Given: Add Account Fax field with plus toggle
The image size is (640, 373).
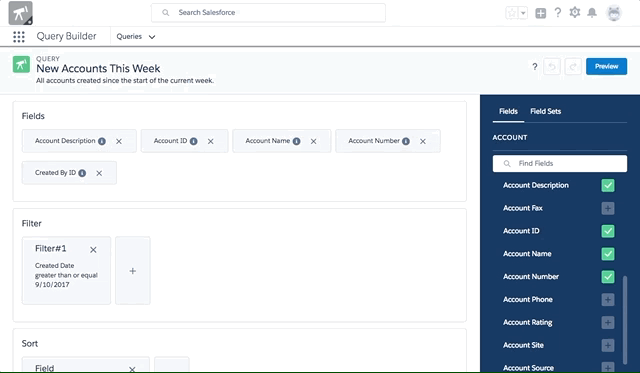Looking at the screenshot, I should [x=608, y=208].
